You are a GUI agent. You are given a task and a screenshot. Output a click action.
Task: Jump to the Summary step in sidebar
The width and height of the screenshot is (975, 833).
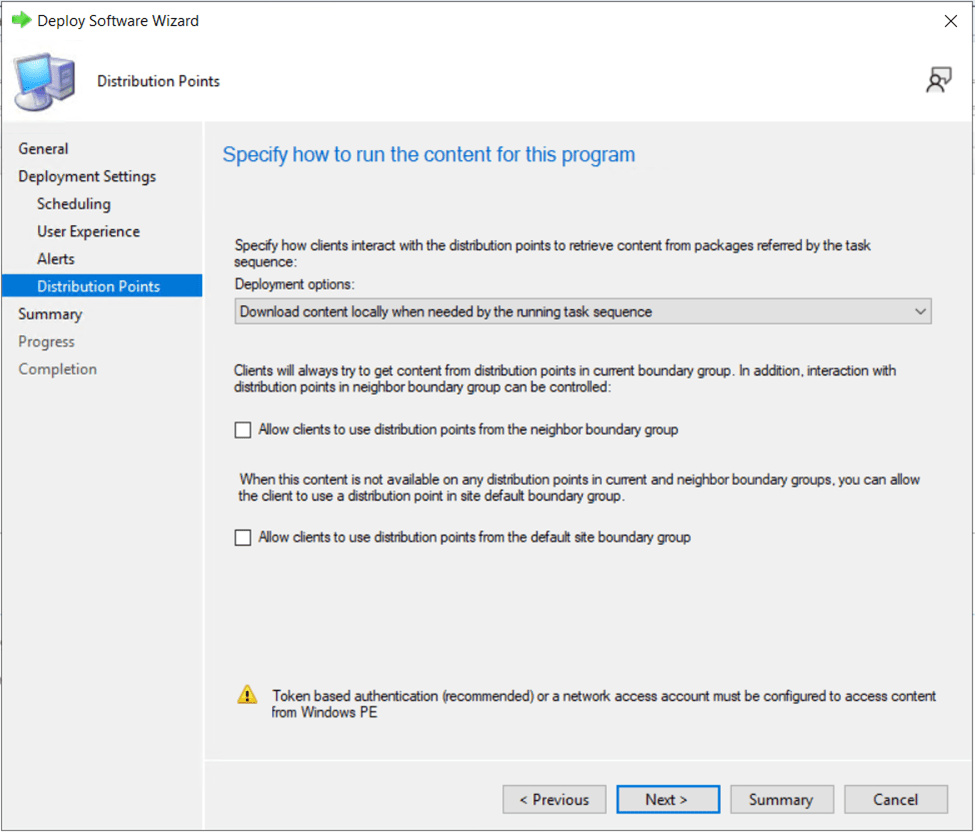click(x=50, y=314)
